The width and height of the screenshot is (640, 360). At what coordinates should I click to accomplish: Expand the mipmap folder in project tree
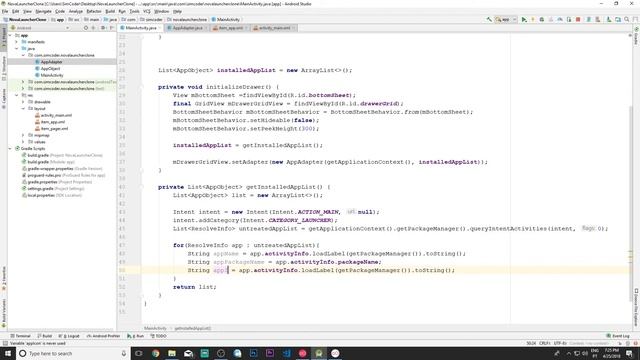point(23,135)
